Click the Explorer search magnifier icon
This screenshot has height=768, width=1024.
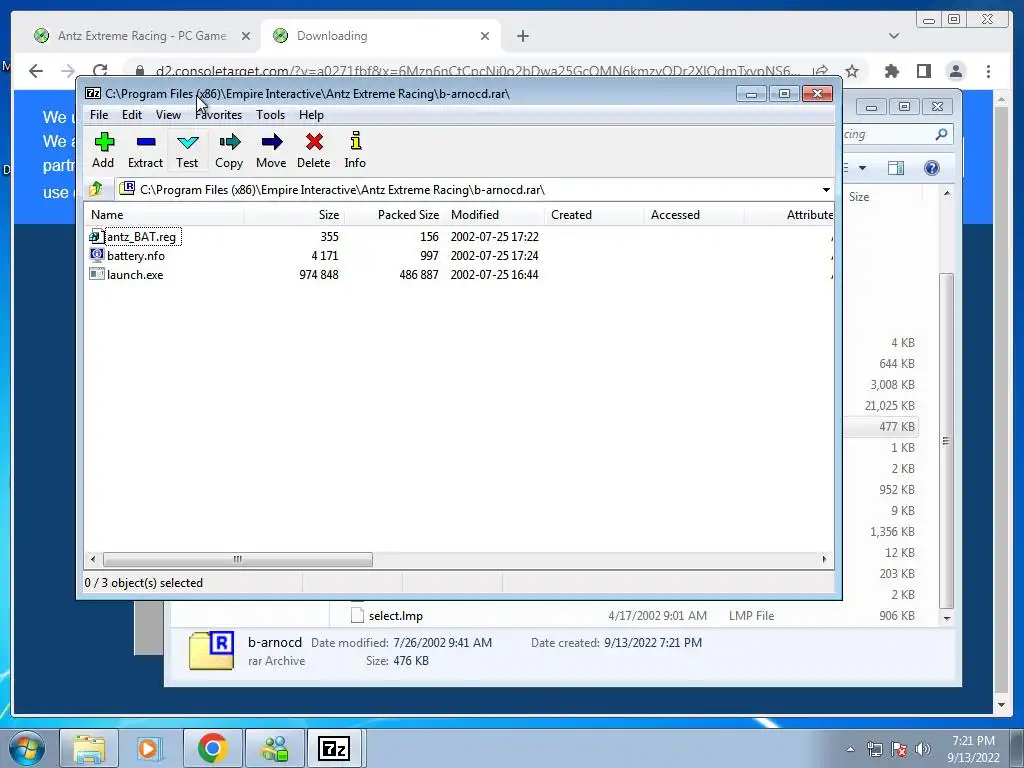pos(941,134)
